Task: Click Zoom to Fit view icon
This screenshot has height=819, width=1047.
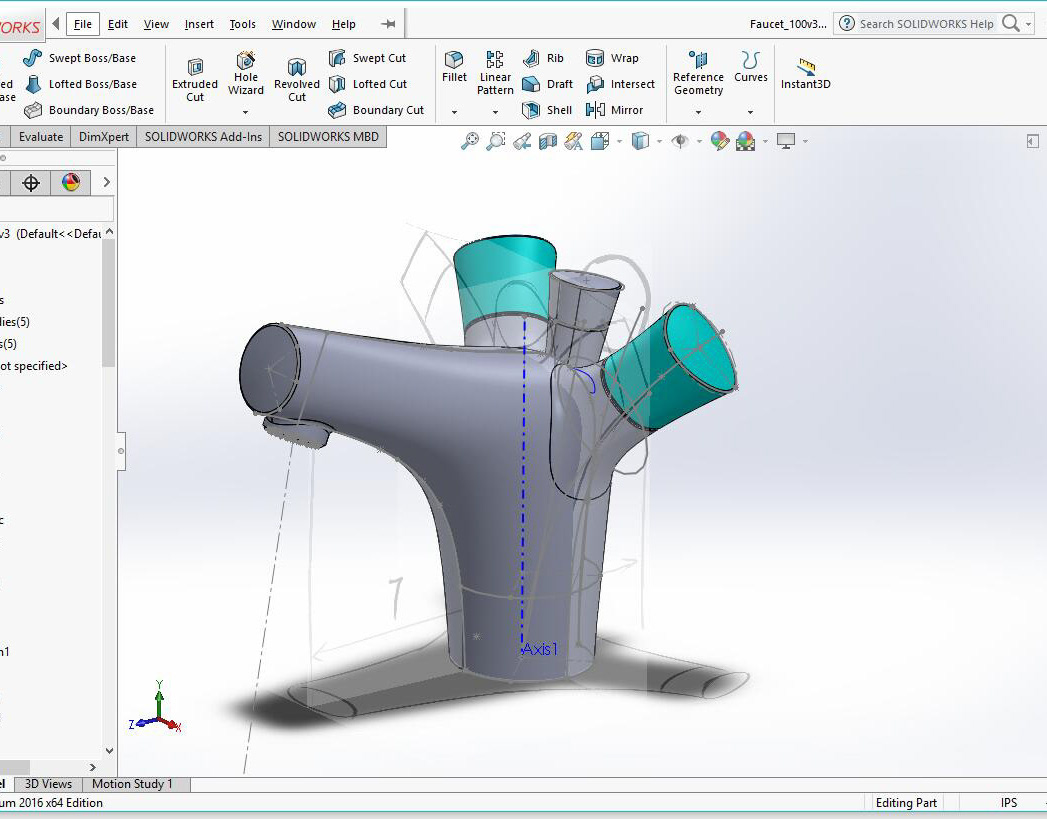Action: 470,141
